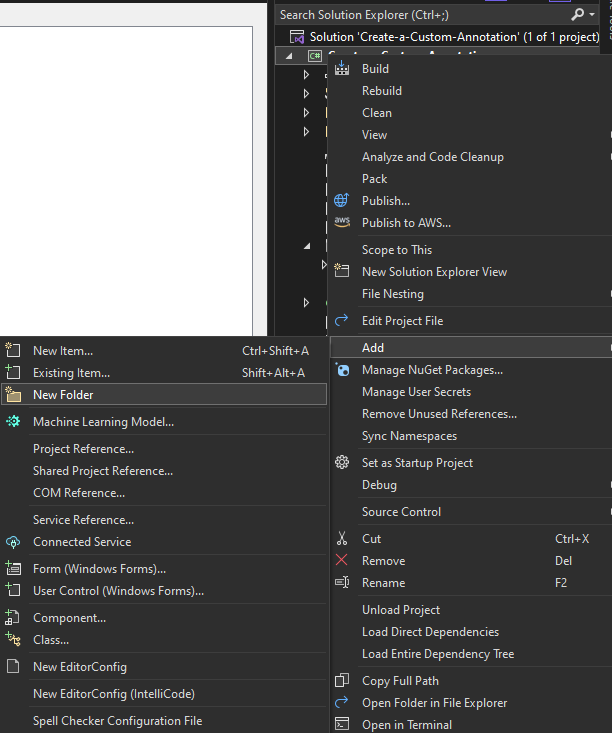Viewport: 612px width, 733px height.
Task: Expand the fourth child tree node arrow
Action: [x=306, y=132]
